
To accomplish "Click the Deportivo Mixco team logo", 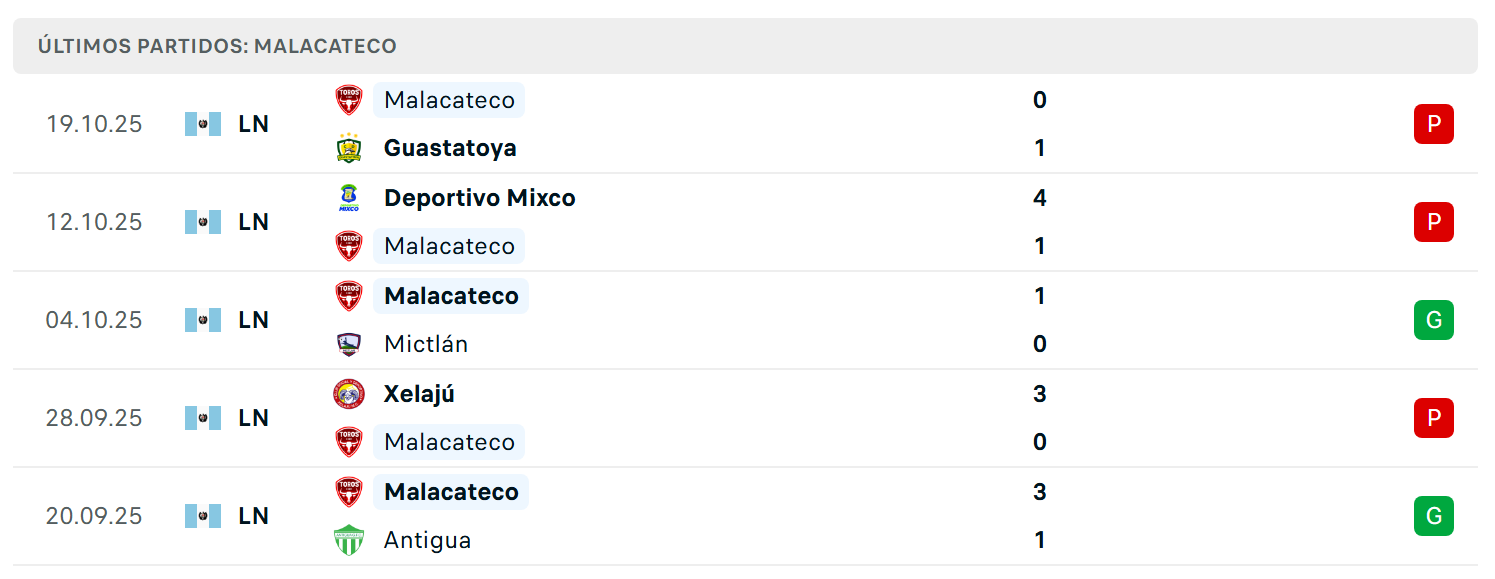I will pos(349,198).
